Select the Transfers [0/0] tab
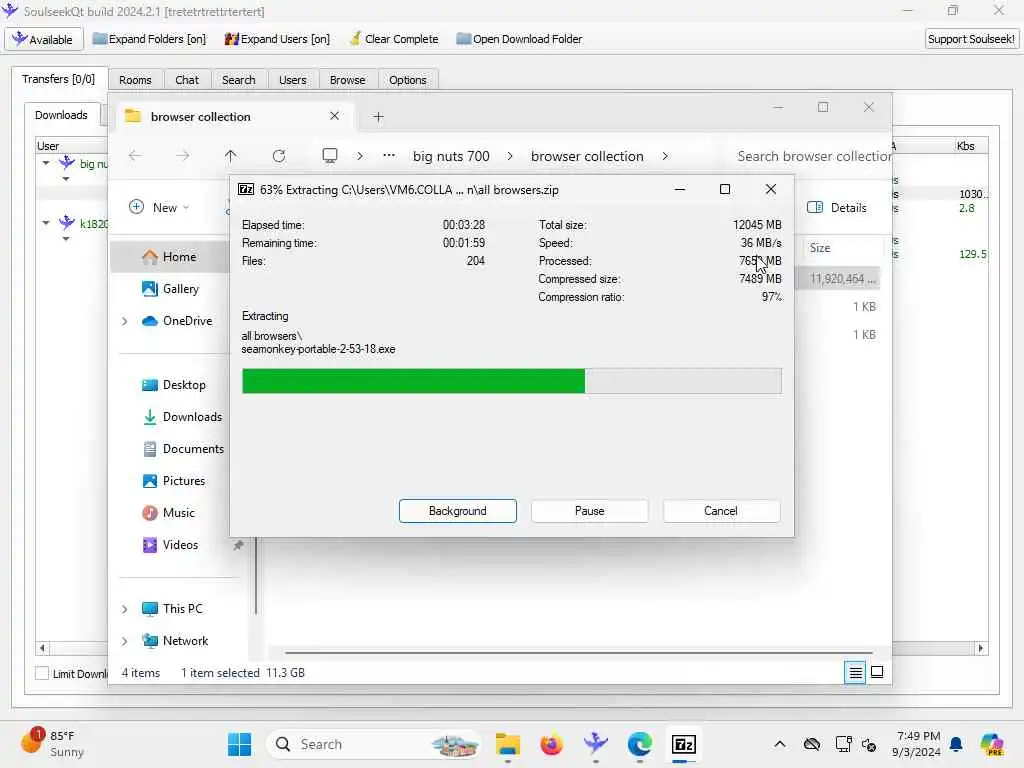The image size is (1024, 768). point(58,79)
